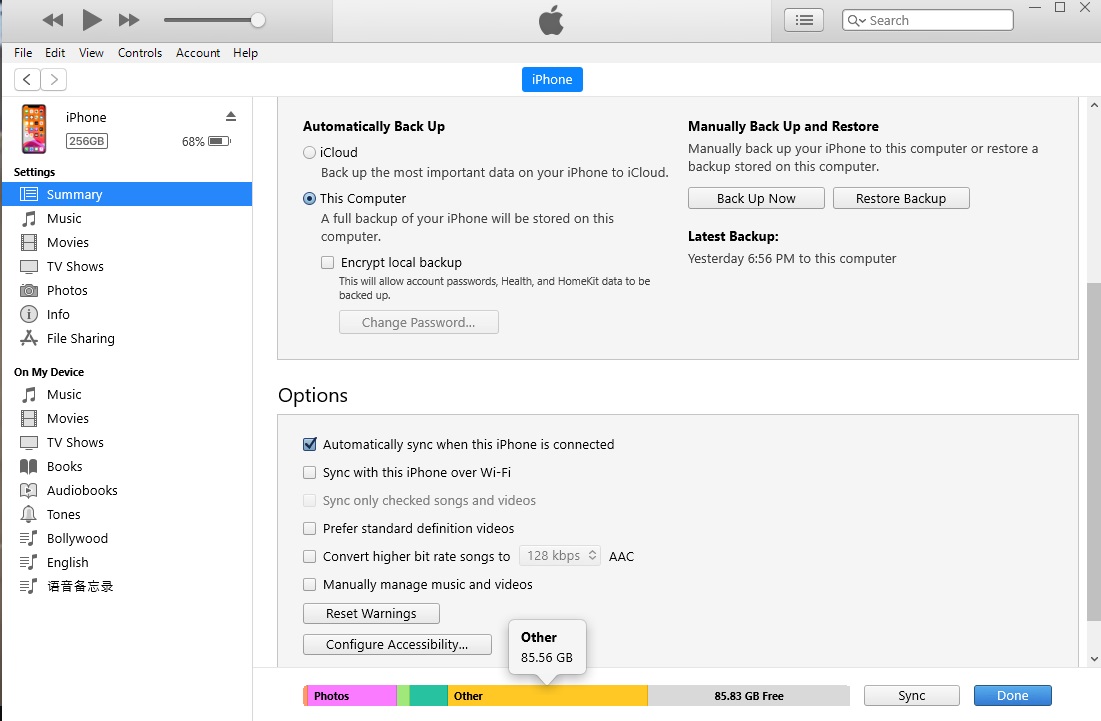Click TV Shows icon under Settings
Image resolution: width=1101 pixels, height=721 pixels.
[29, 267]
